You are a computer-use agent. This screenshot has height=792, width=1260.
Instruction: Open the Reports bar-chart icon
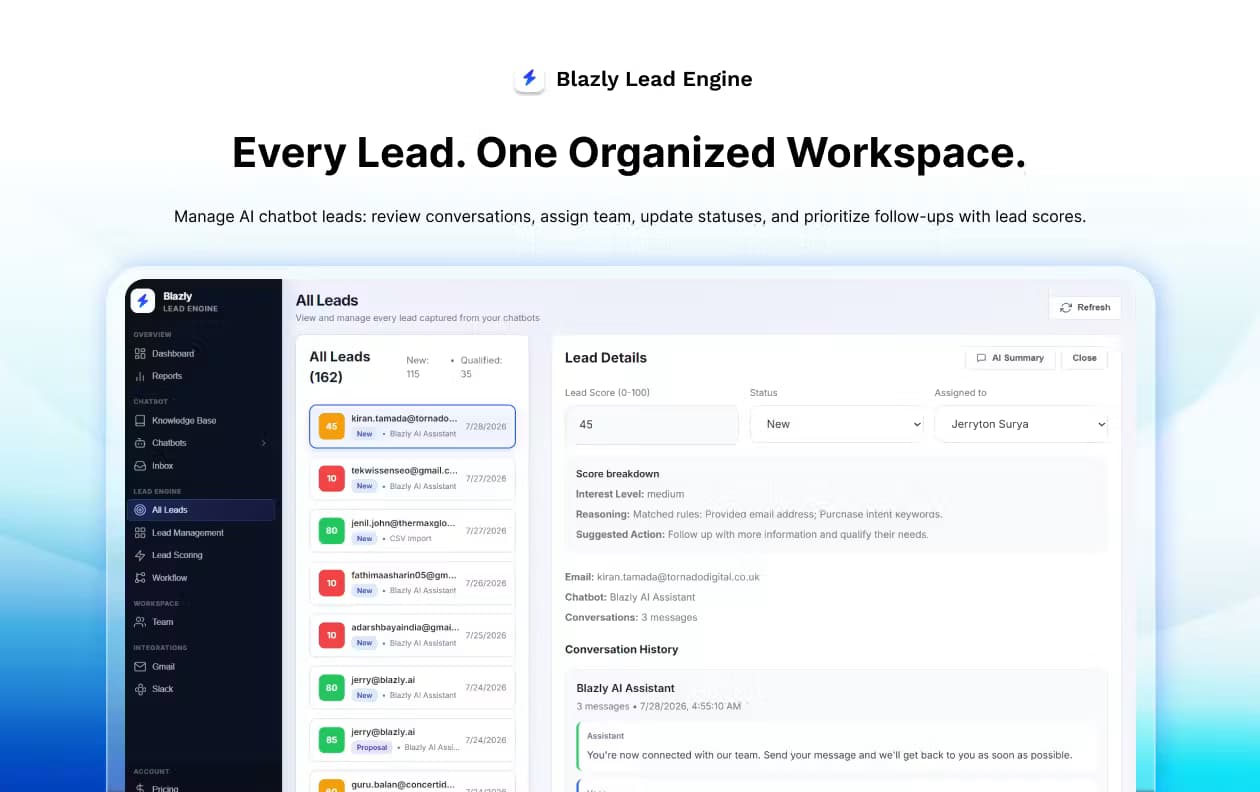click(140, 376)
